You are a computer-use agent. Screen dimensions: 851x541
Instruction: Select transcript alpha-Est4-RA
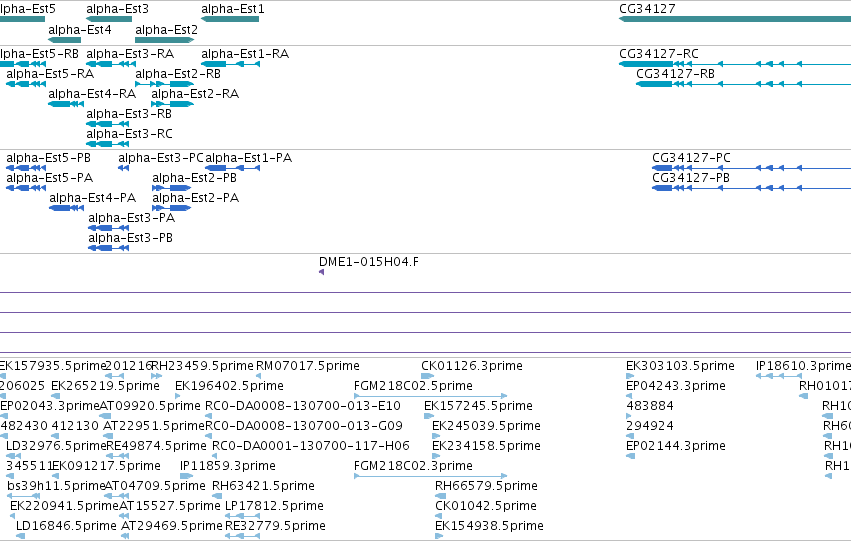[x=66, y=104]
